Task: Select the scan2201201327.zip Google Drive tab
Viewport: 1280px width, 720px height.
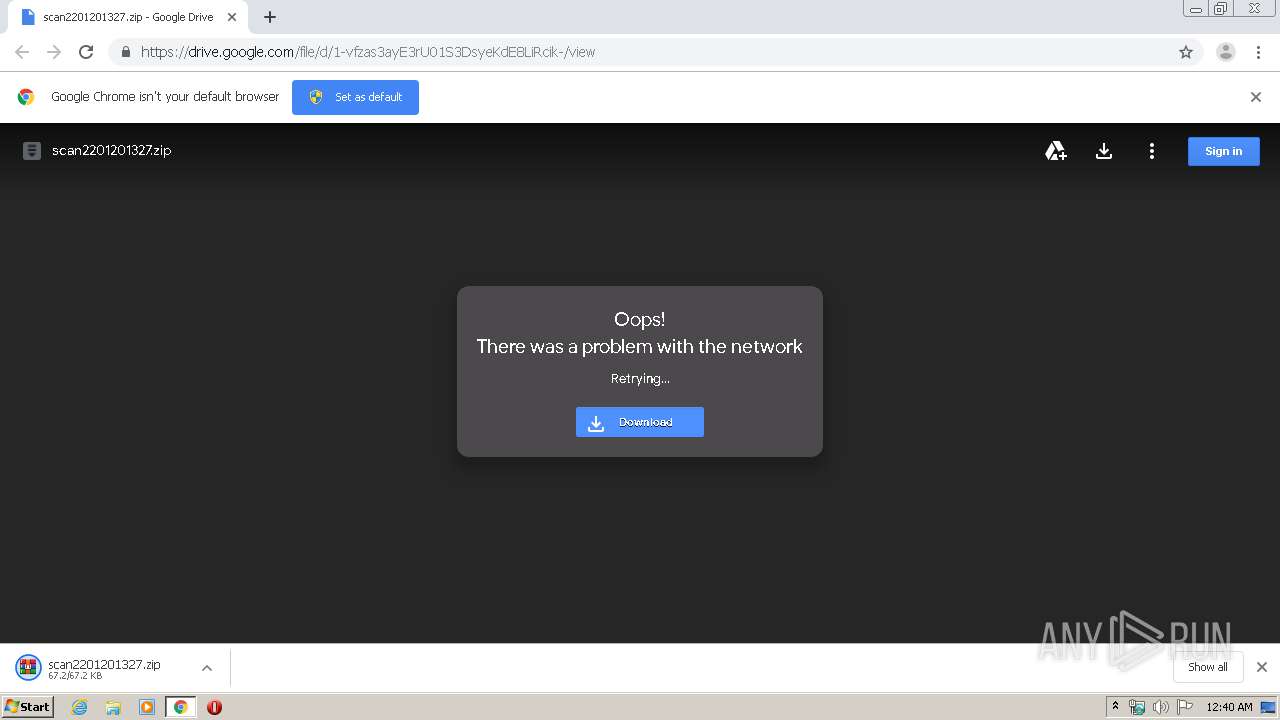Action: click(126, 17)
